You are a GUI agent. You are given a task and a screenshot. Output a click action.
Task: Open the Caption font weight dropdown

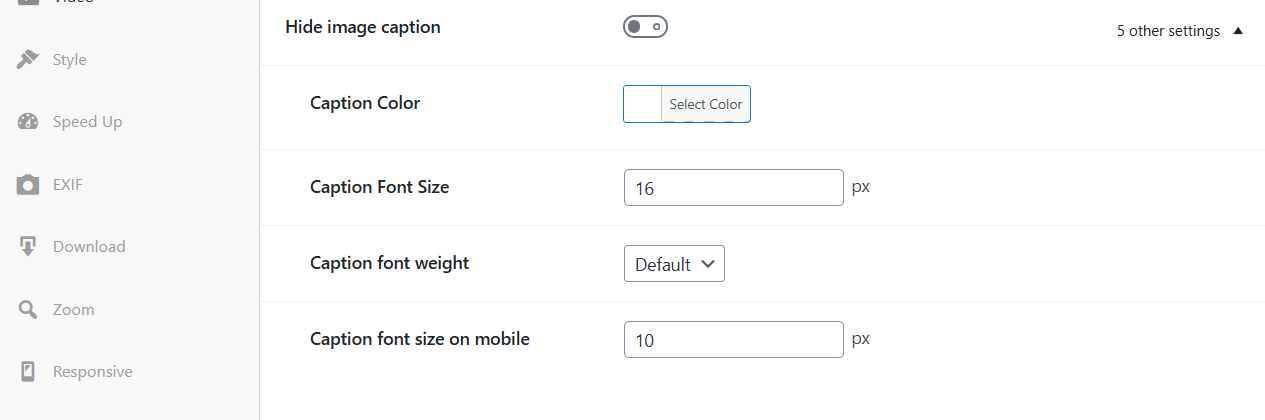[674, 264]
